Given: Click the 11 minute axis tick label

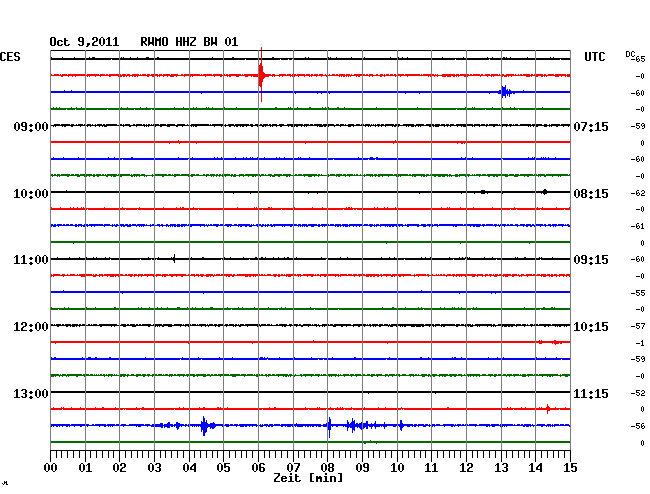Looking at the screenshot, I should [432, 468].
